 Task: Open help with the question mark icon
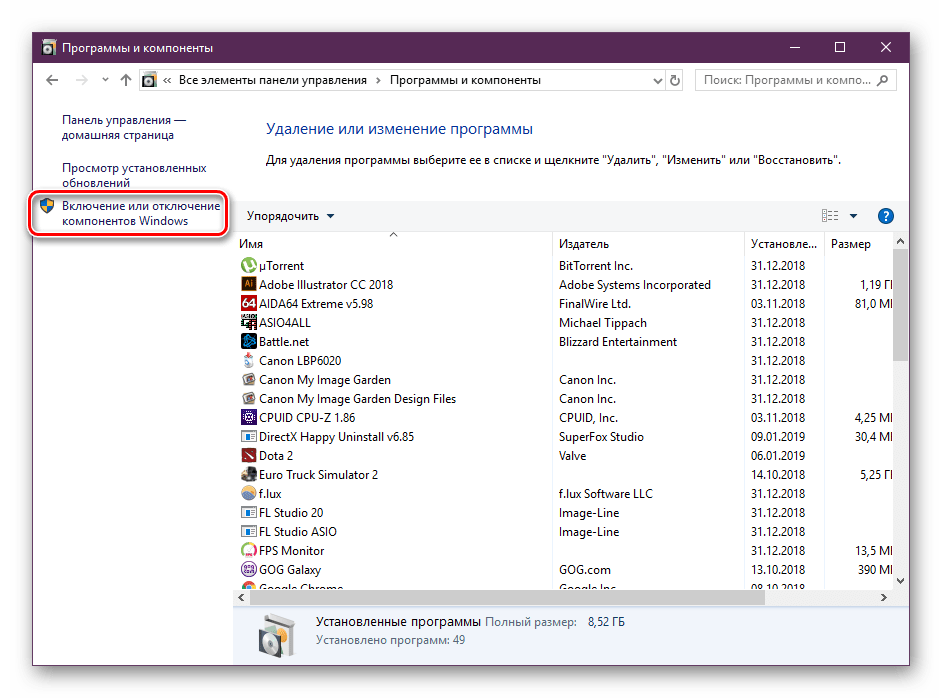tap(885, 216)
